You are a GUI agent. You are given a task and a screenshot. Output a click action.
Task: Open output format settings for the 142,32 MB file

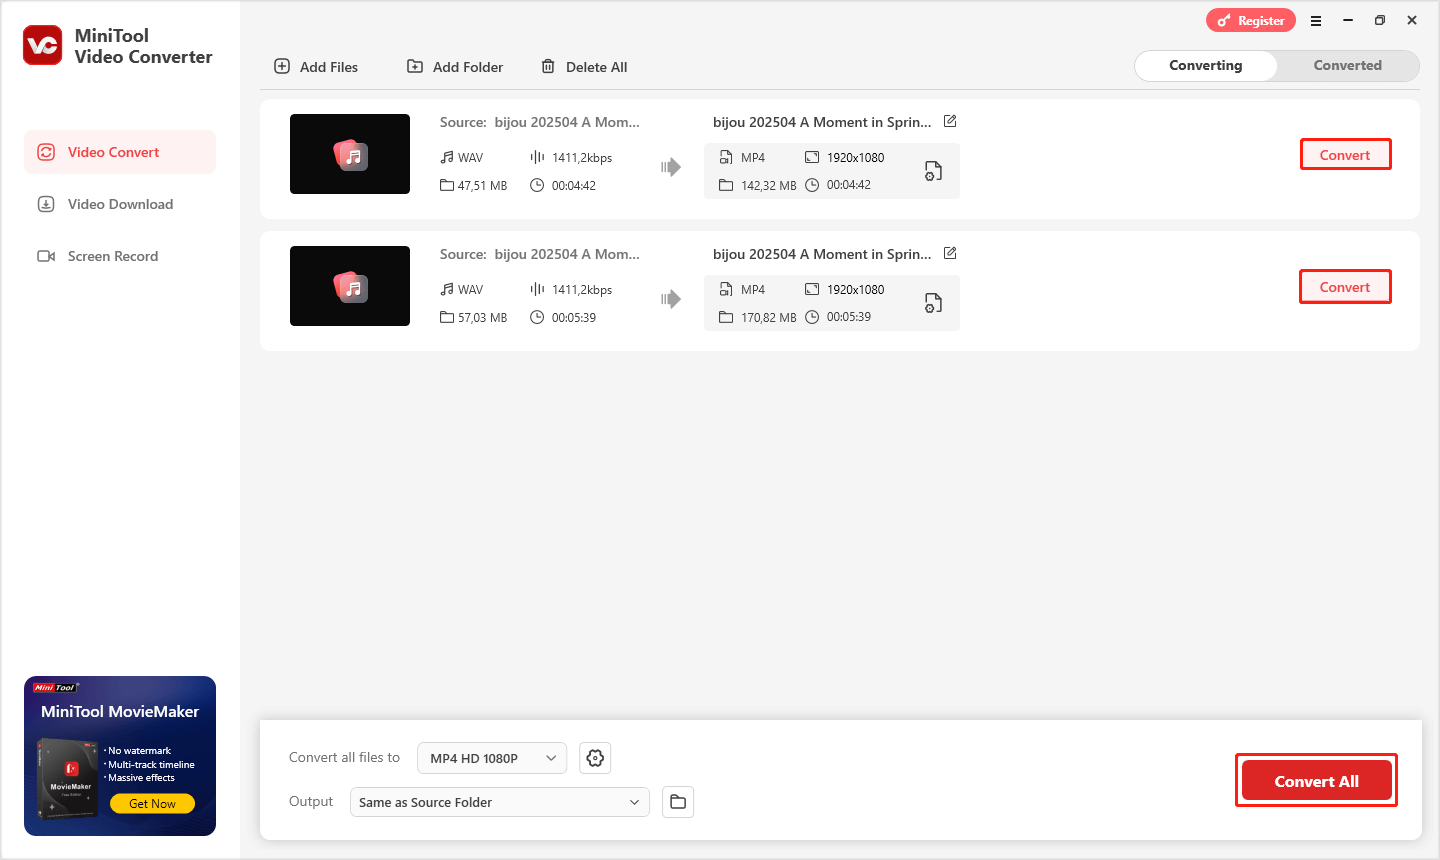933,171
